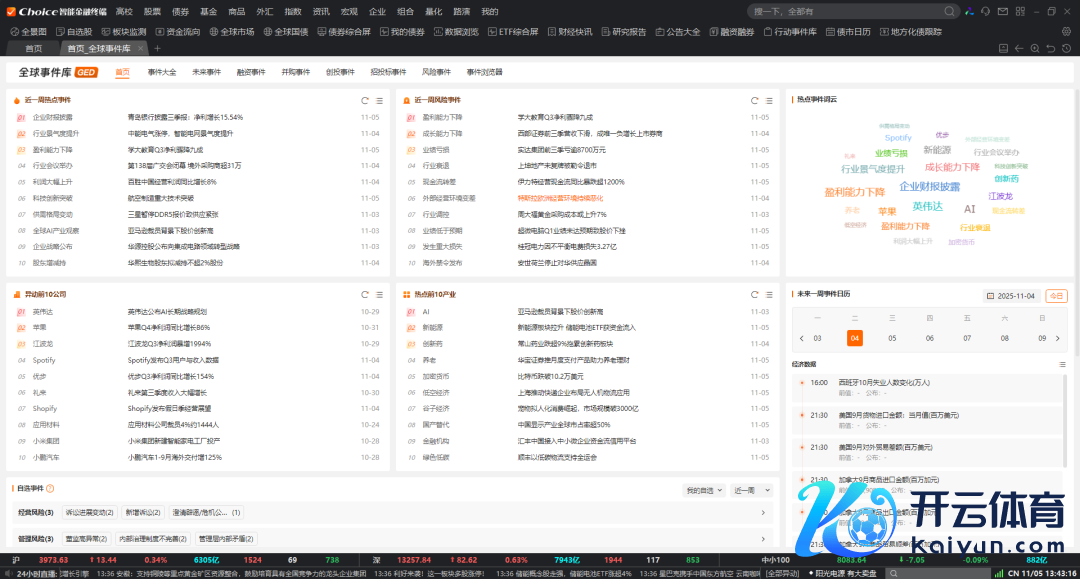Screen dimensions: 1080x579
Task: Open 债市日历 from the shortcut toolbar
Action: [x=853, y=32]
